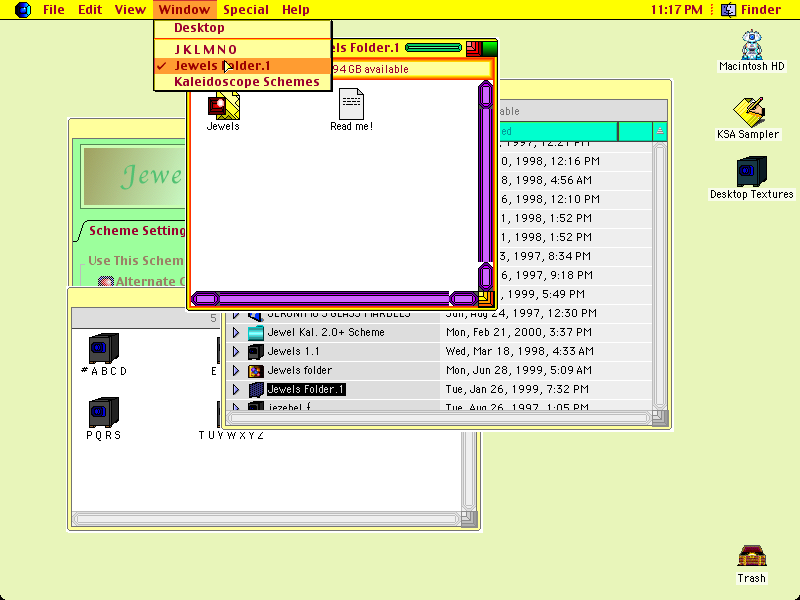Viewport: 800px width, 600px height.
Task: Select the # A B C D folder icon
Action: 104,348
